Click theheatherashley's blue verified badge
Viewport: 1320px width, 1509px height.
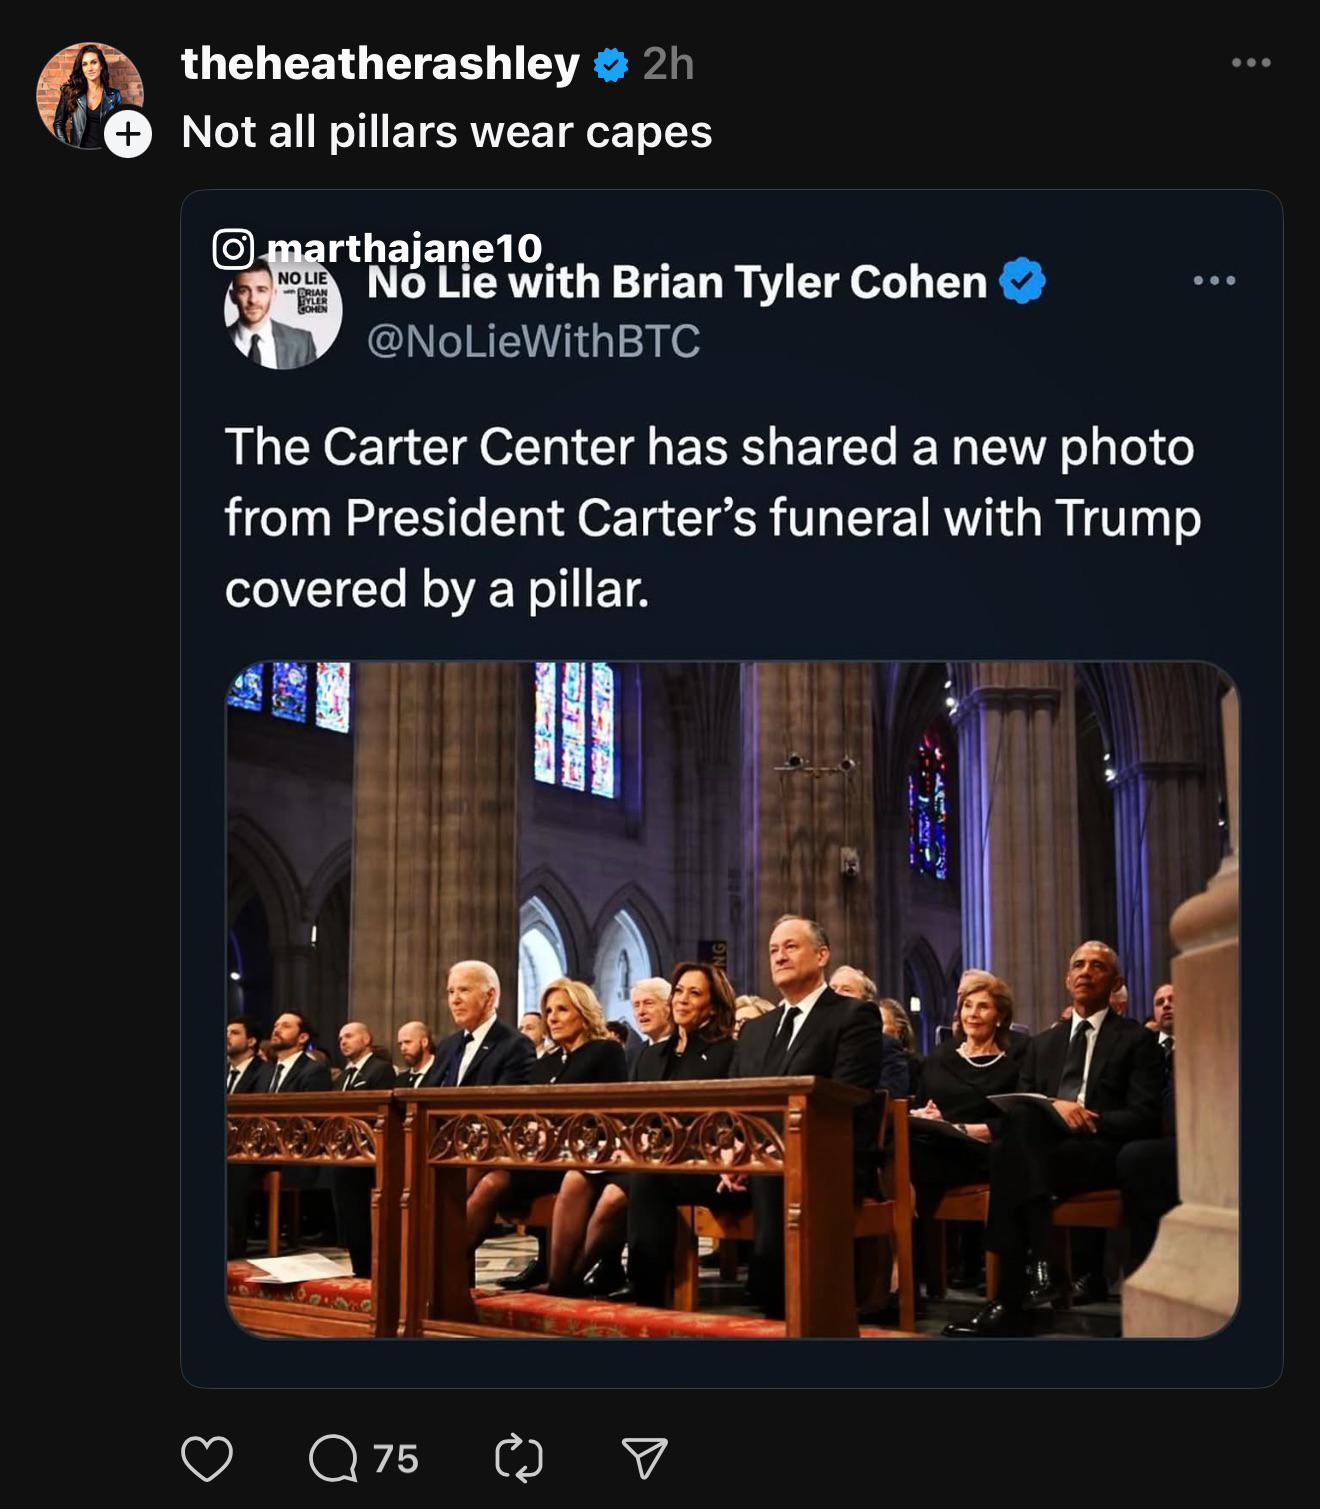tap(611, 65)
